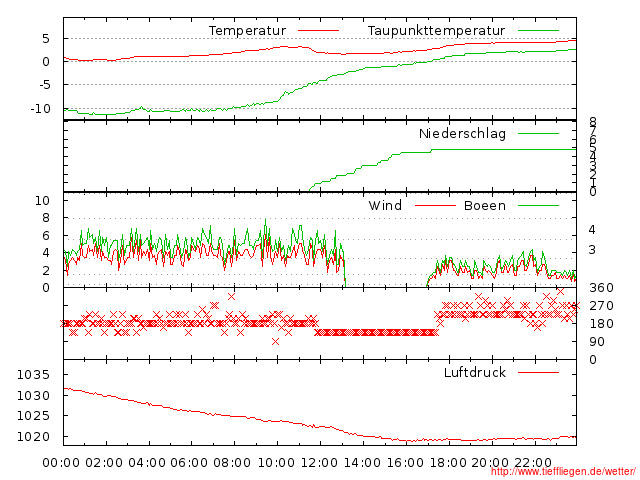Image resolution: width=640 pixels, height=480 pixels.
Task: Click the 12:00 time axis label
Action: click(x=319, y=463)
